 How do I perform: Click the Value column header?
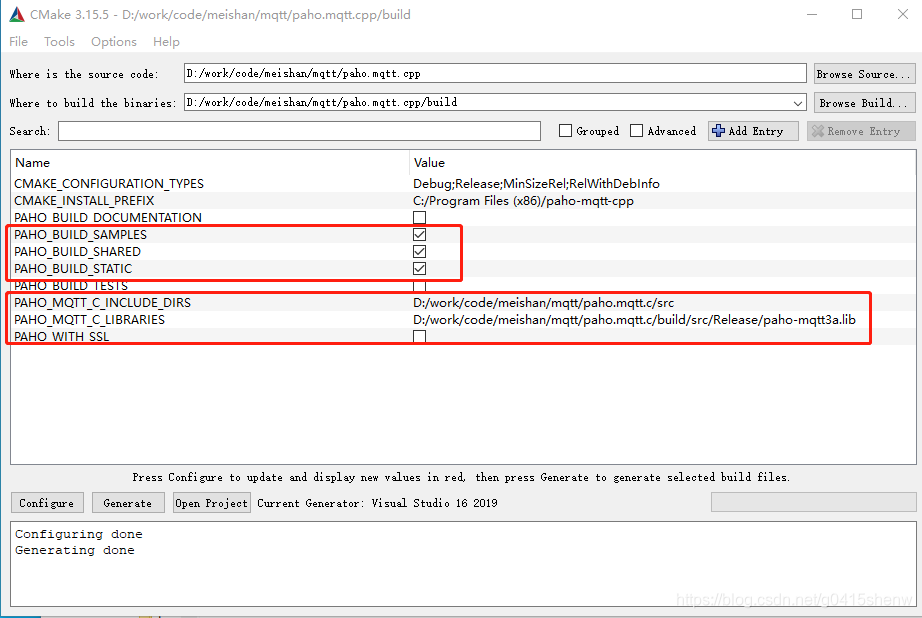pos(429,163)
